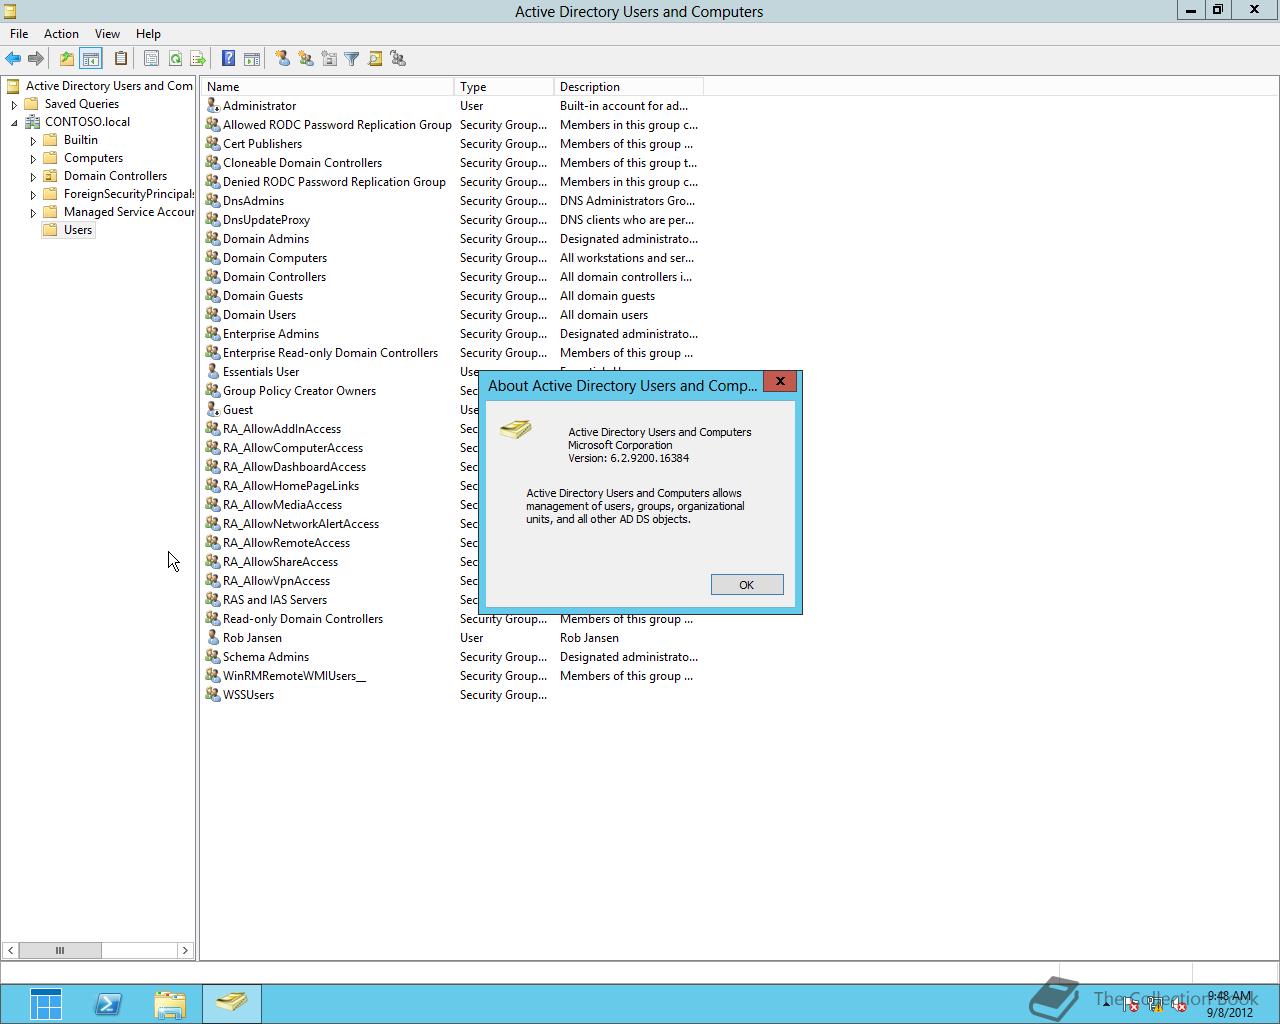Expand the Builtin container
Image resolution: width=1280 pixels, height=1024 pixels.
pos(33,140)
